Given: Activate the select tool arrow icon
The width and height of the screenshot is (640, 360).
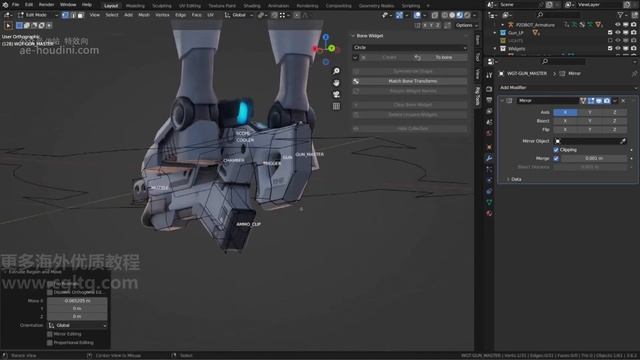Looking at the screenshot, I should point(8,25).
